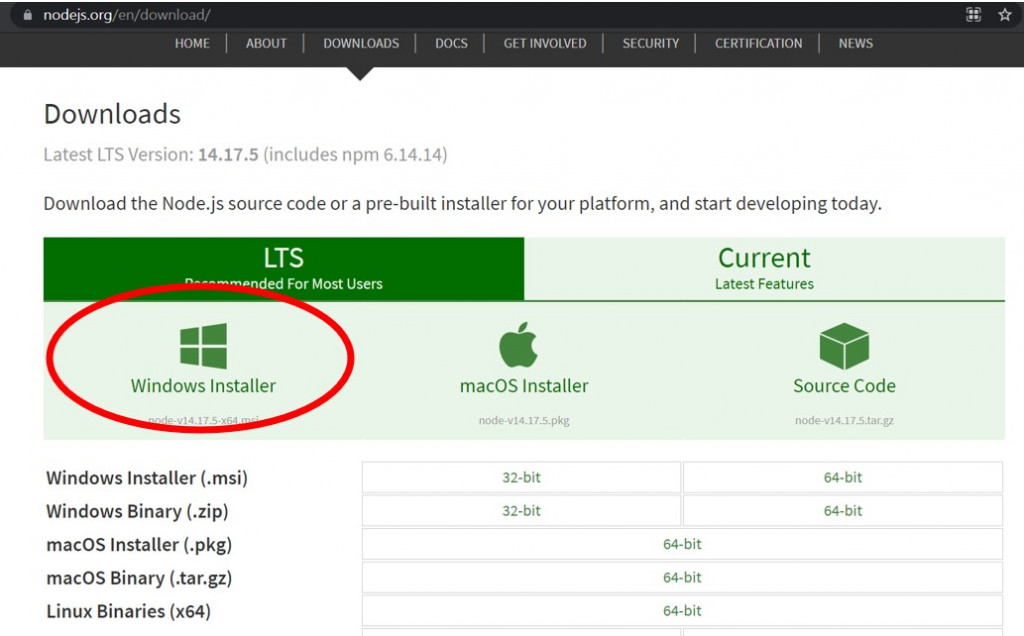Click the padlock site-info icon

coord(27,15)
